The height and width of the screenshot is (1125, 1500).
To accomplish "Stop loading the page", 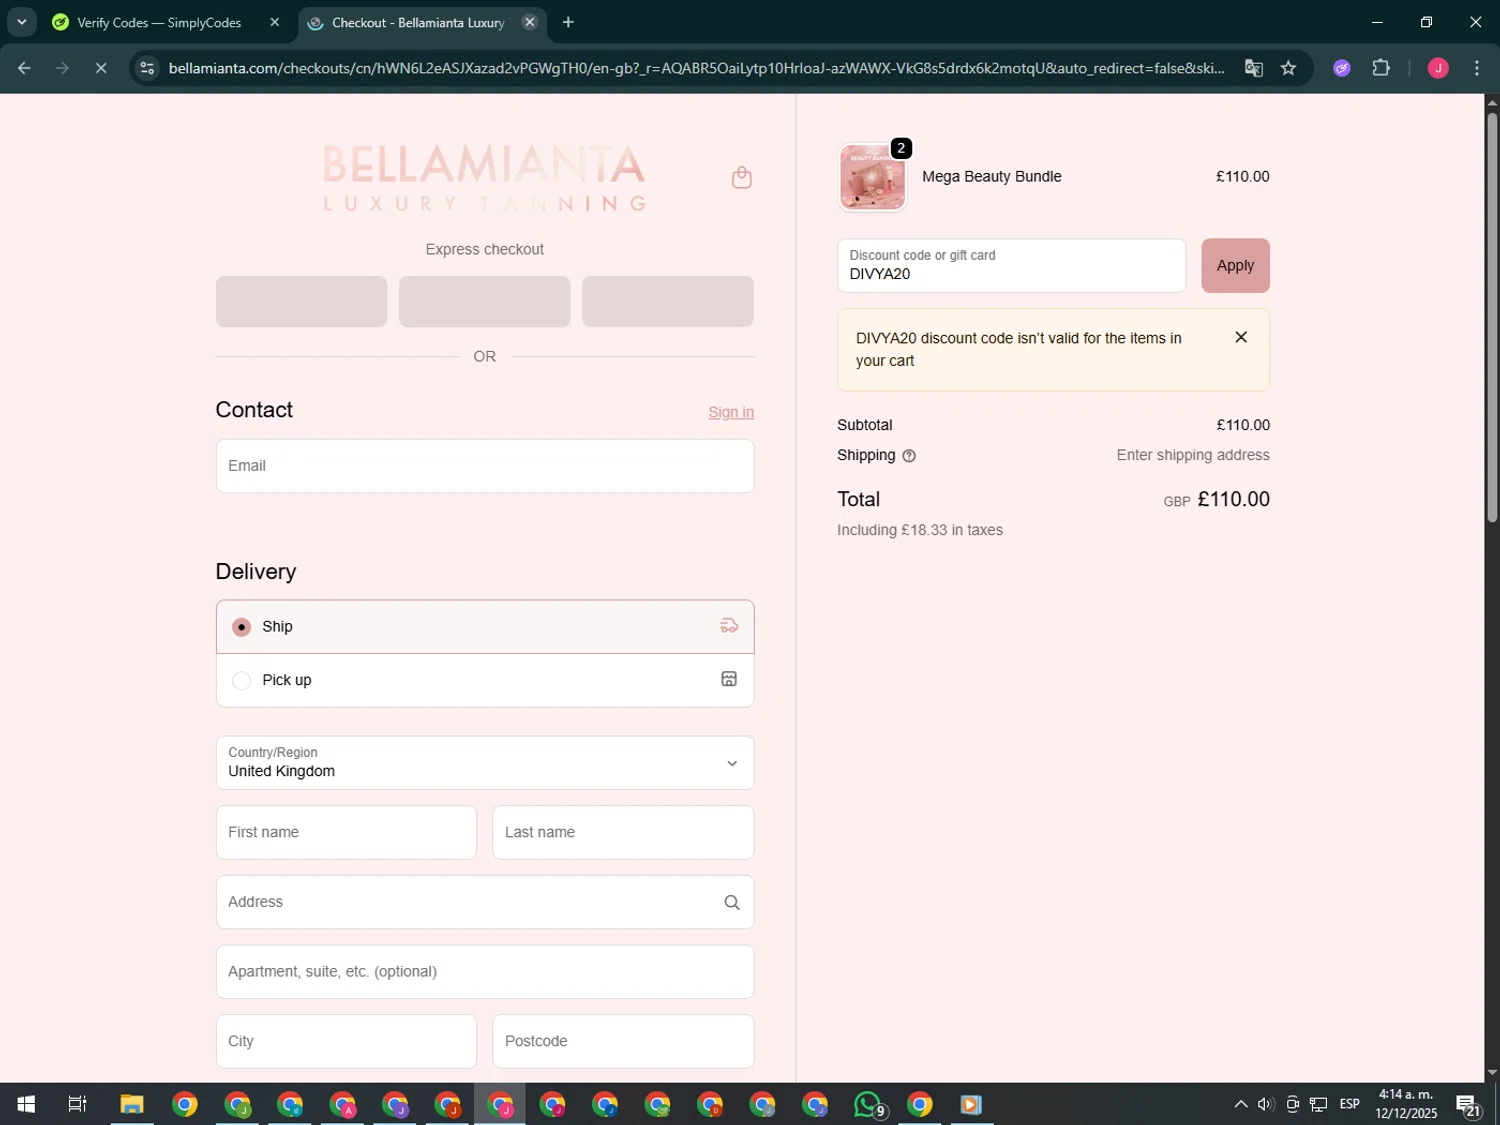I will pos(101,68).
